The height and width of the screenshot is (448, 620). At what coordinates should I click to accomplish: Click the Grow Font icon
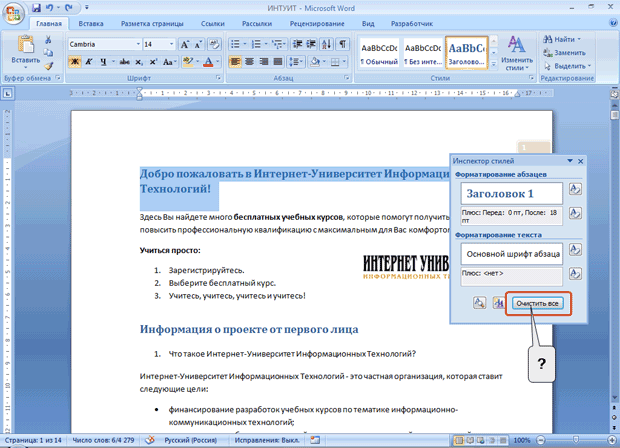coord(185,44)
